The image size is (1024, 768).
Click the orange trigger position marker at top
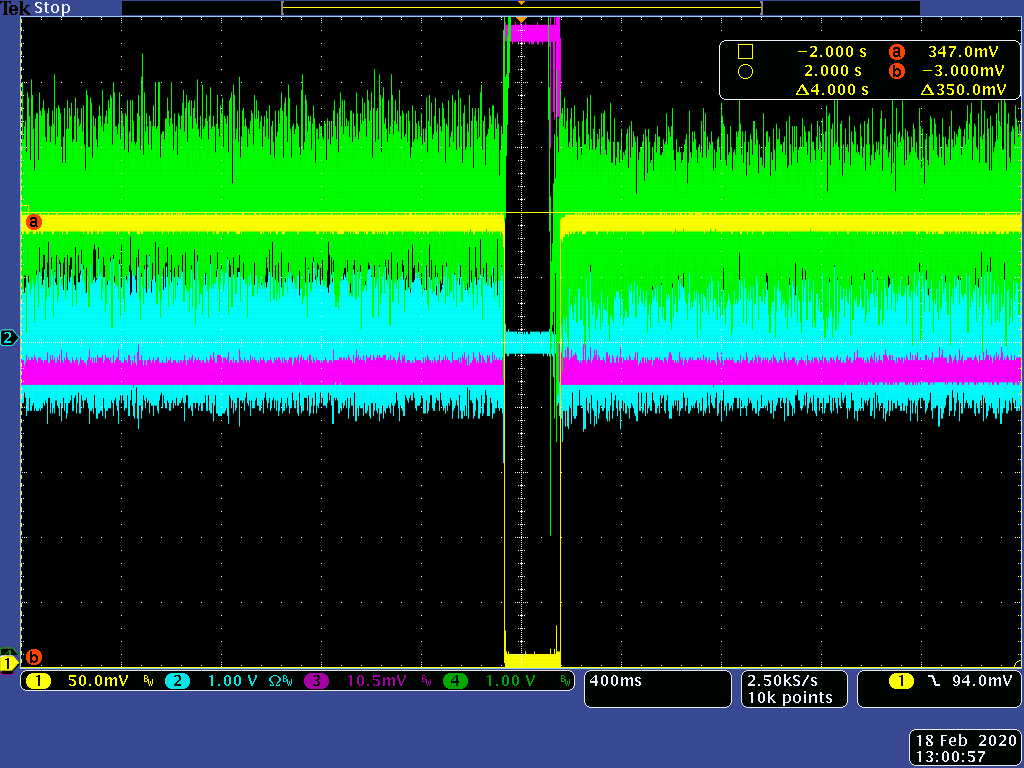click(x=520, y=19)
